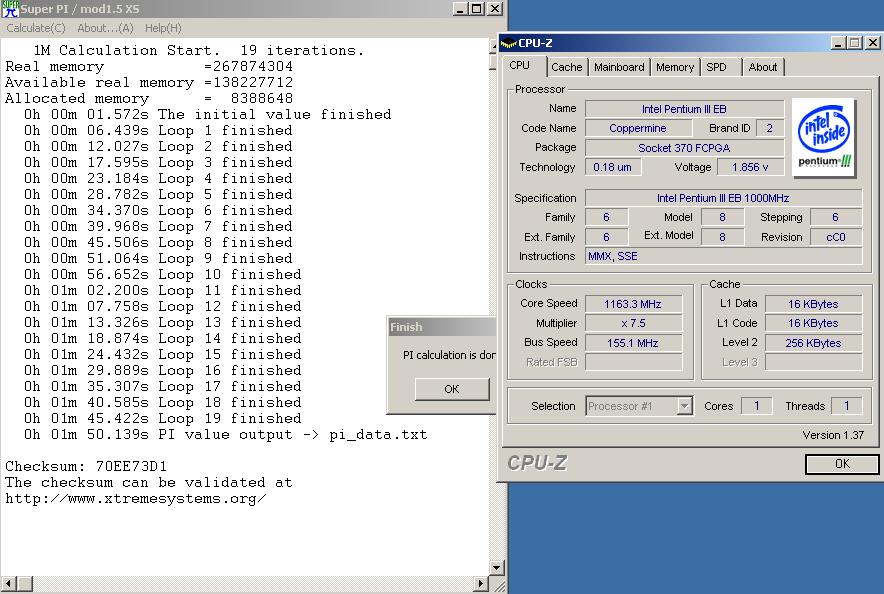Click the Brand ID value '2'
The width and height of the screenshot is (884, 594).
770,128
